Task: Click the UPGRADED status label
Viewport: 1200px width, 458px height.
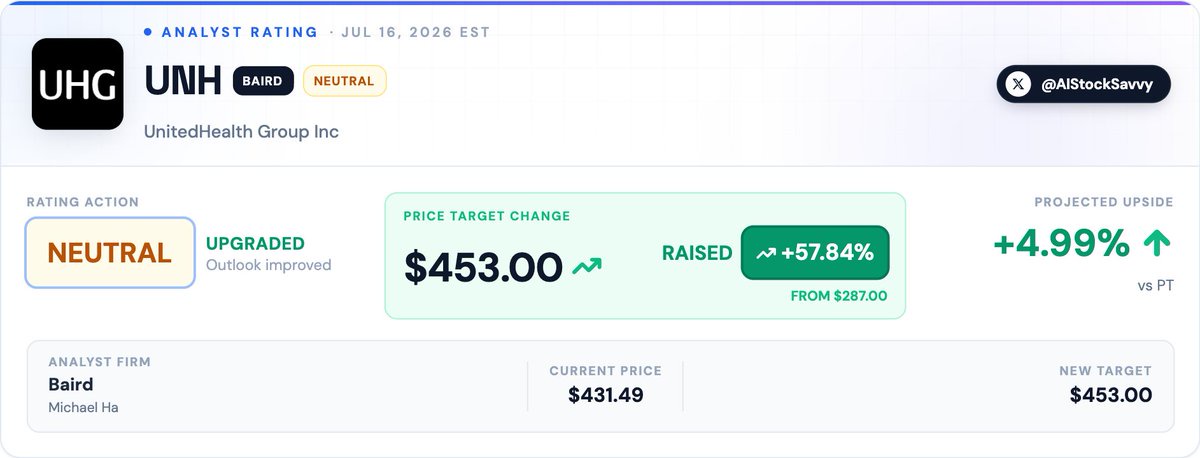Action: 255,244
